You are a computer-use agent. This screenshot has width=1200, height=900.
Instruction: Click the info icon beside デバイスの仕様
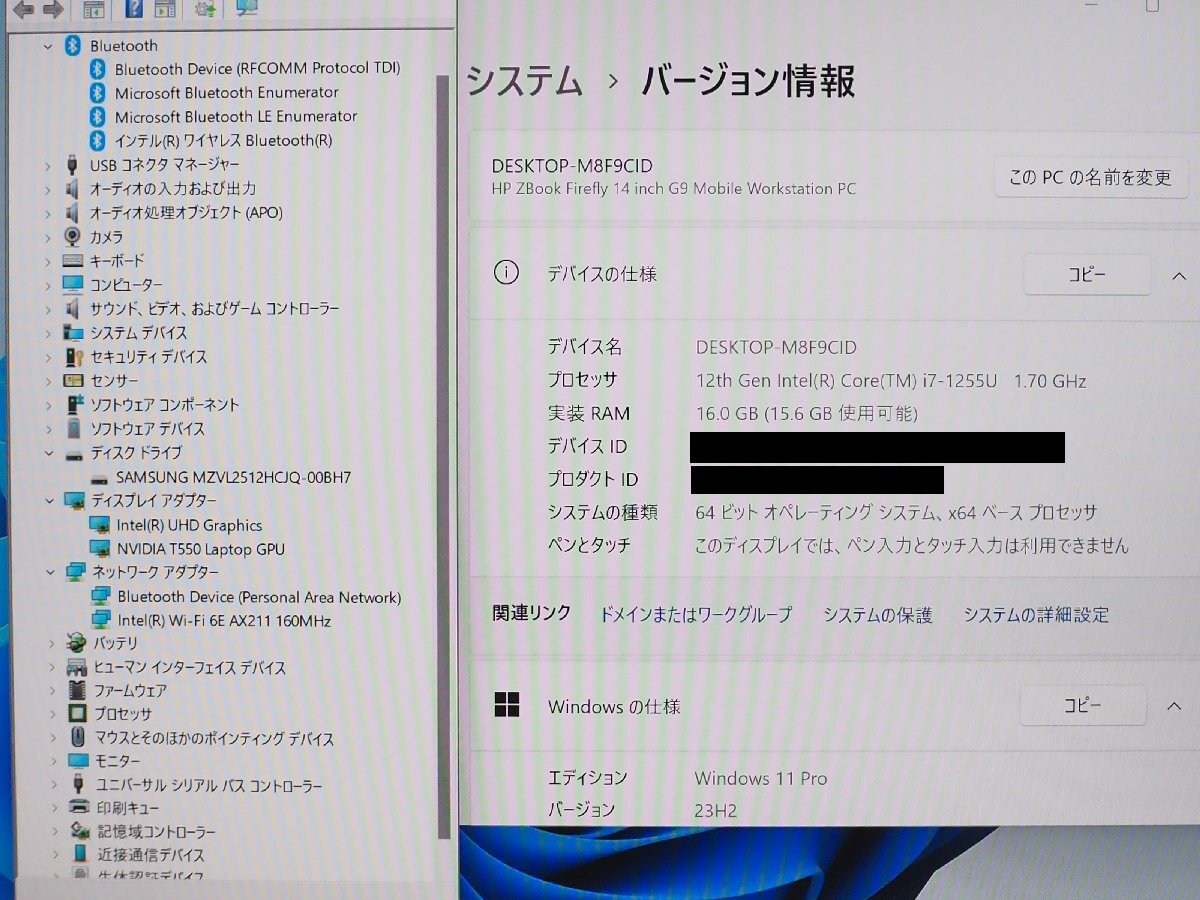[x=507, y=273]
